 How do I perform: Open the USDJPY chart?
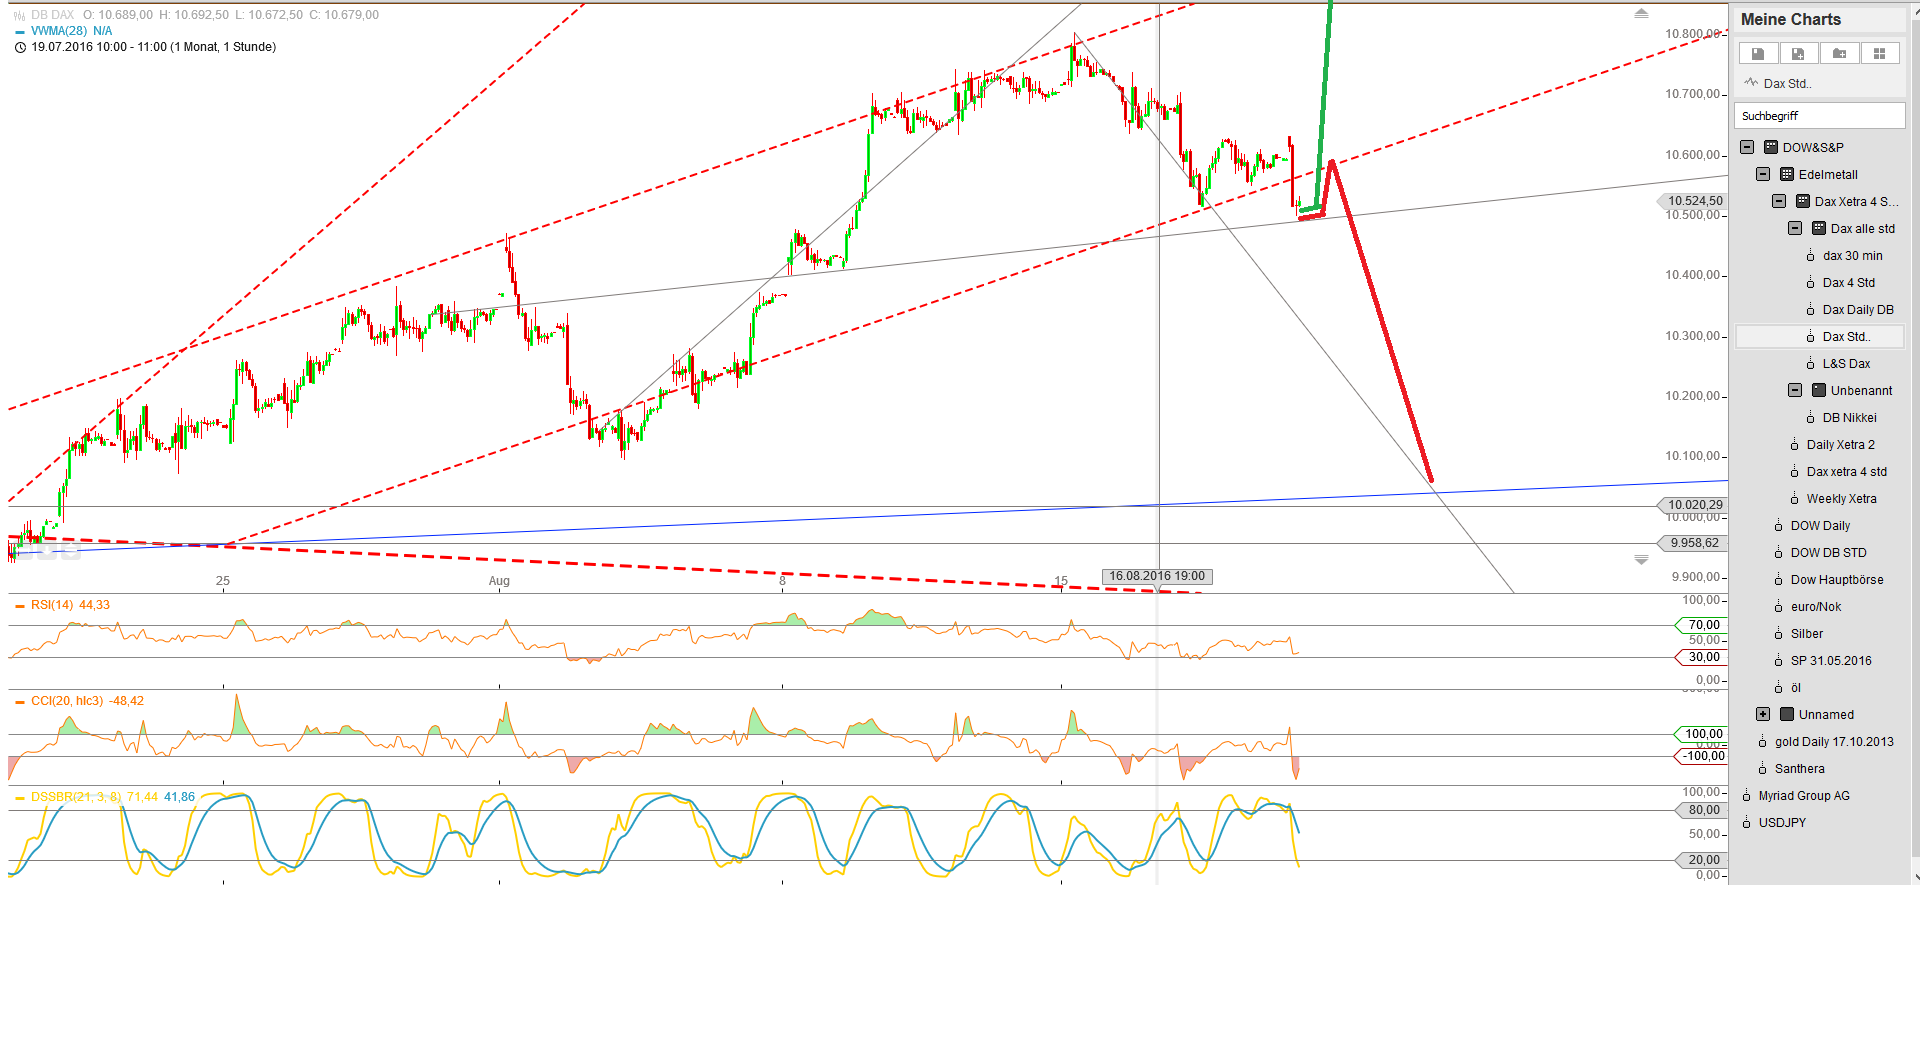[1782, 823]
